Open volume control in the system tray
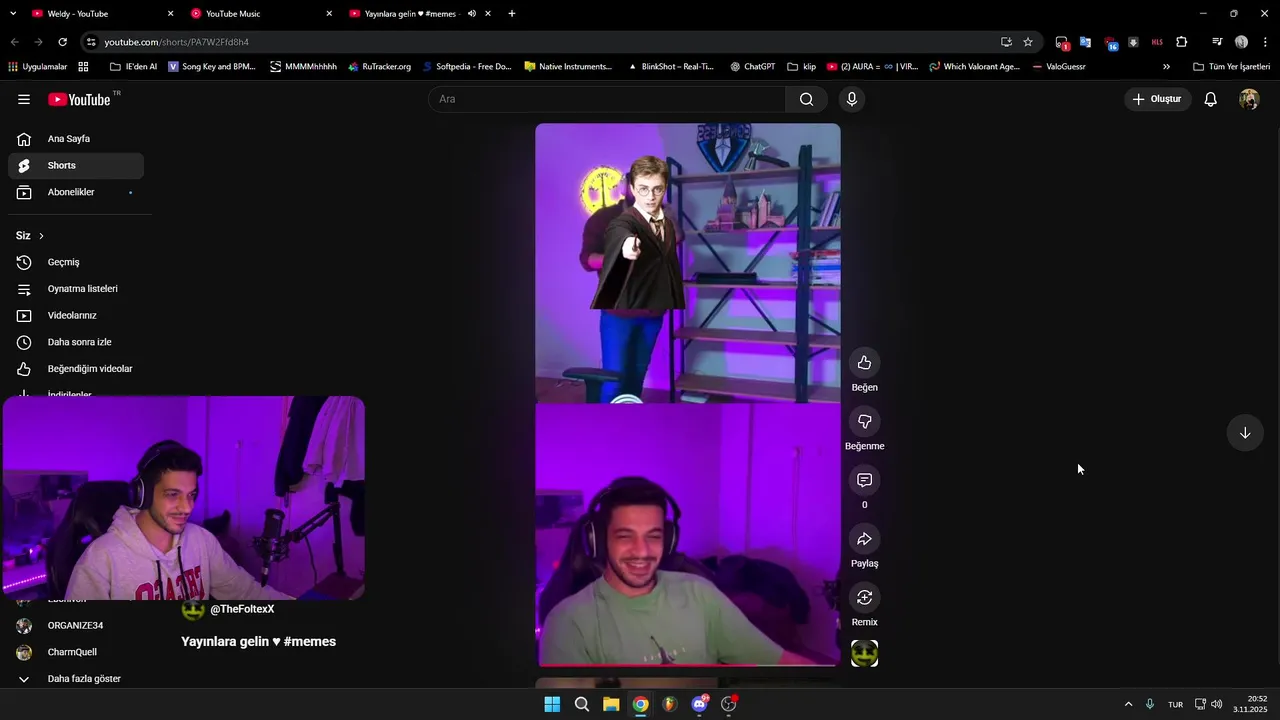This screenshot has width=1280, height=720. pos(1216,704)
